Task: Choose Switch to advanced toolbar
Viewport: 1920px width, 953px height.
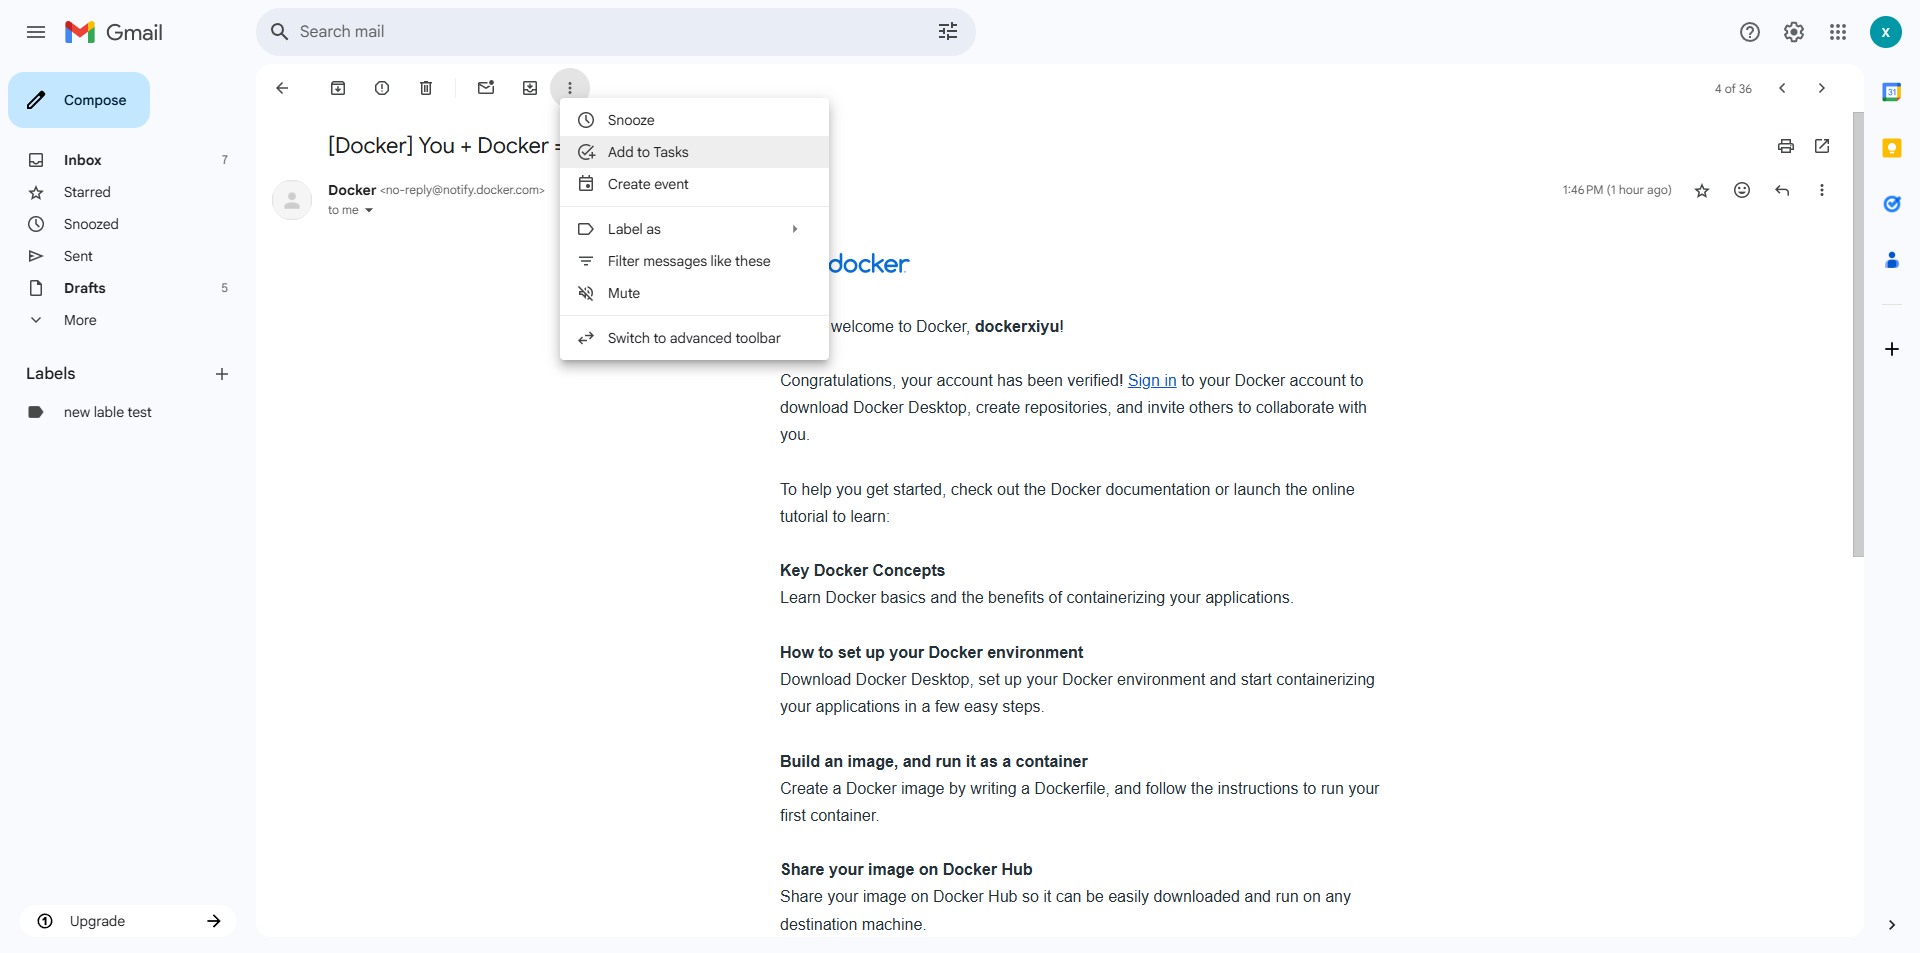Action: tap(694, 338)
